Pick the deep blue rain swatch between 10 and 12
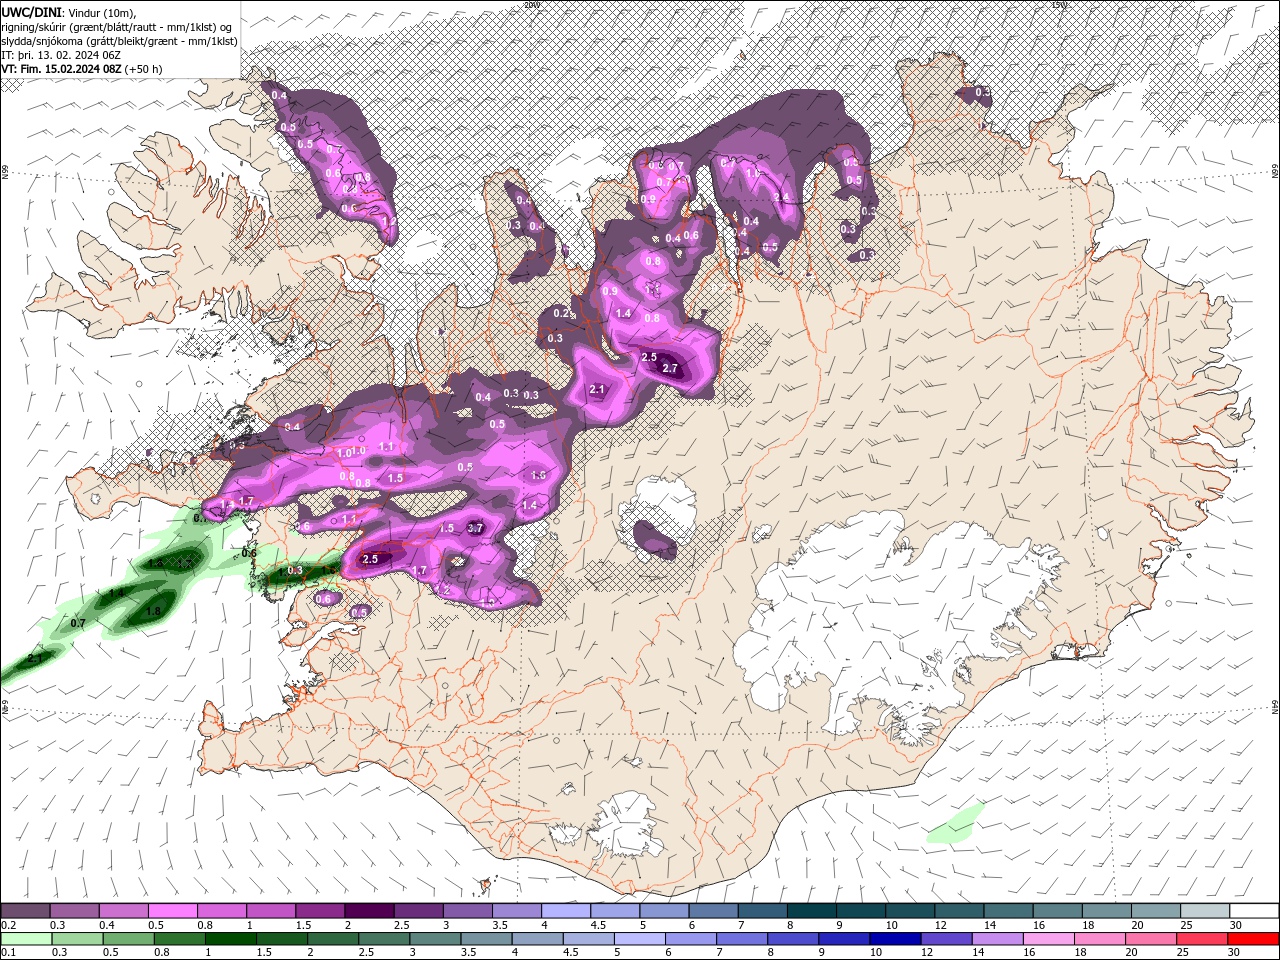 pos(894,939)
